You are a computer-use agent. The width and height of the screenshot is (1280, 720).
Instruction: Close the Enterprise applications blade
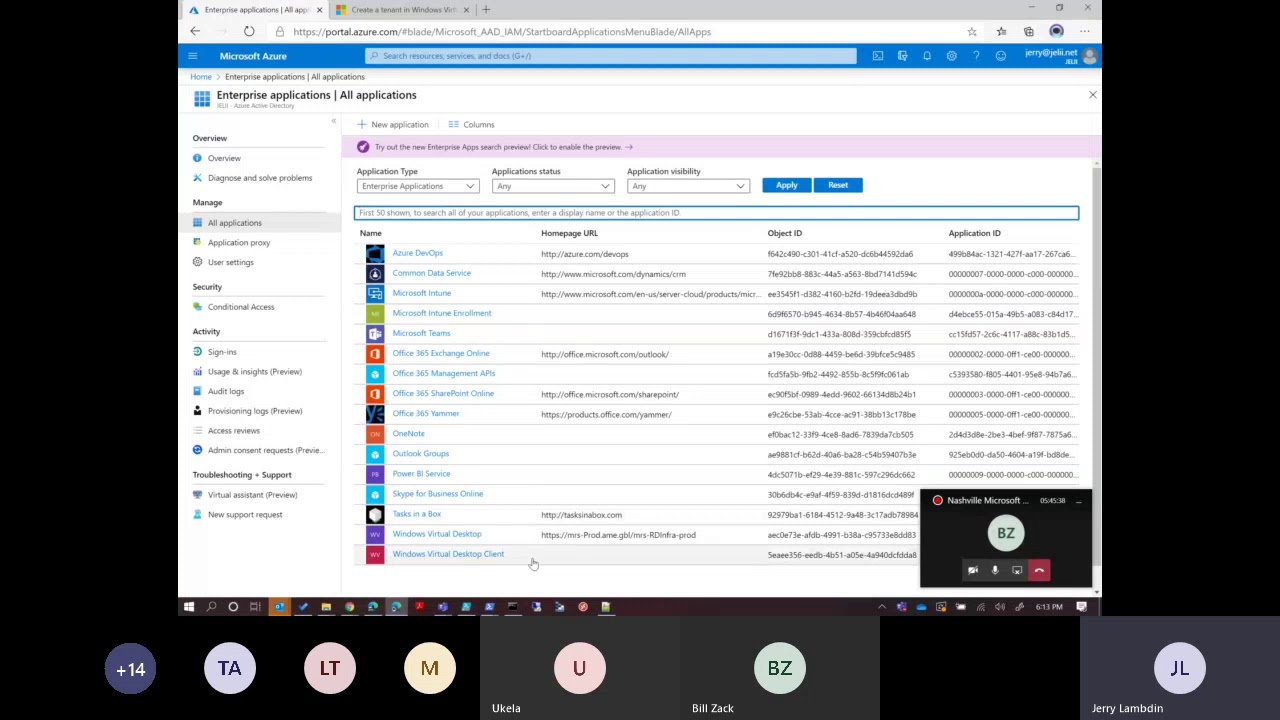(x=1092, y=95)
